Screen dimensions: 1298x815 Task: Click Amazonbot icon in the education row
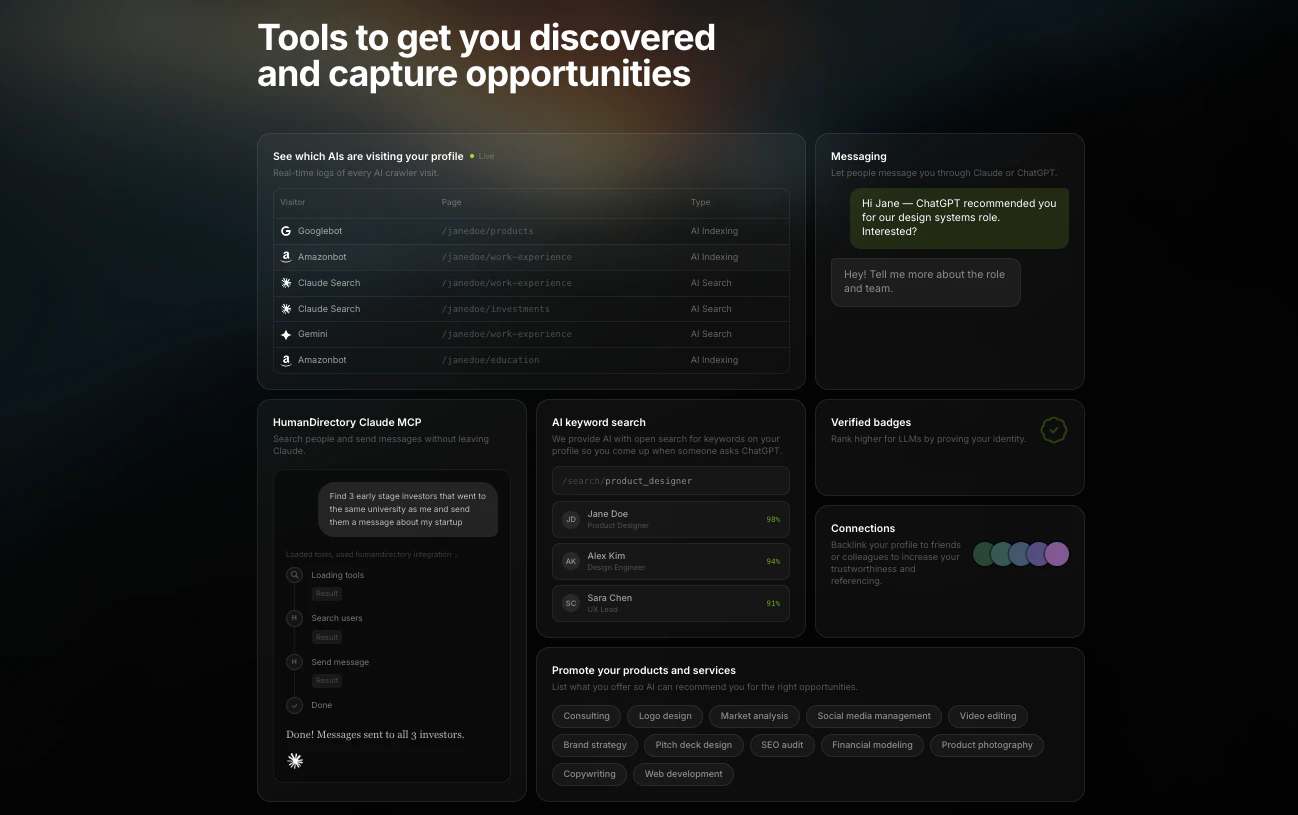point(286,360)
